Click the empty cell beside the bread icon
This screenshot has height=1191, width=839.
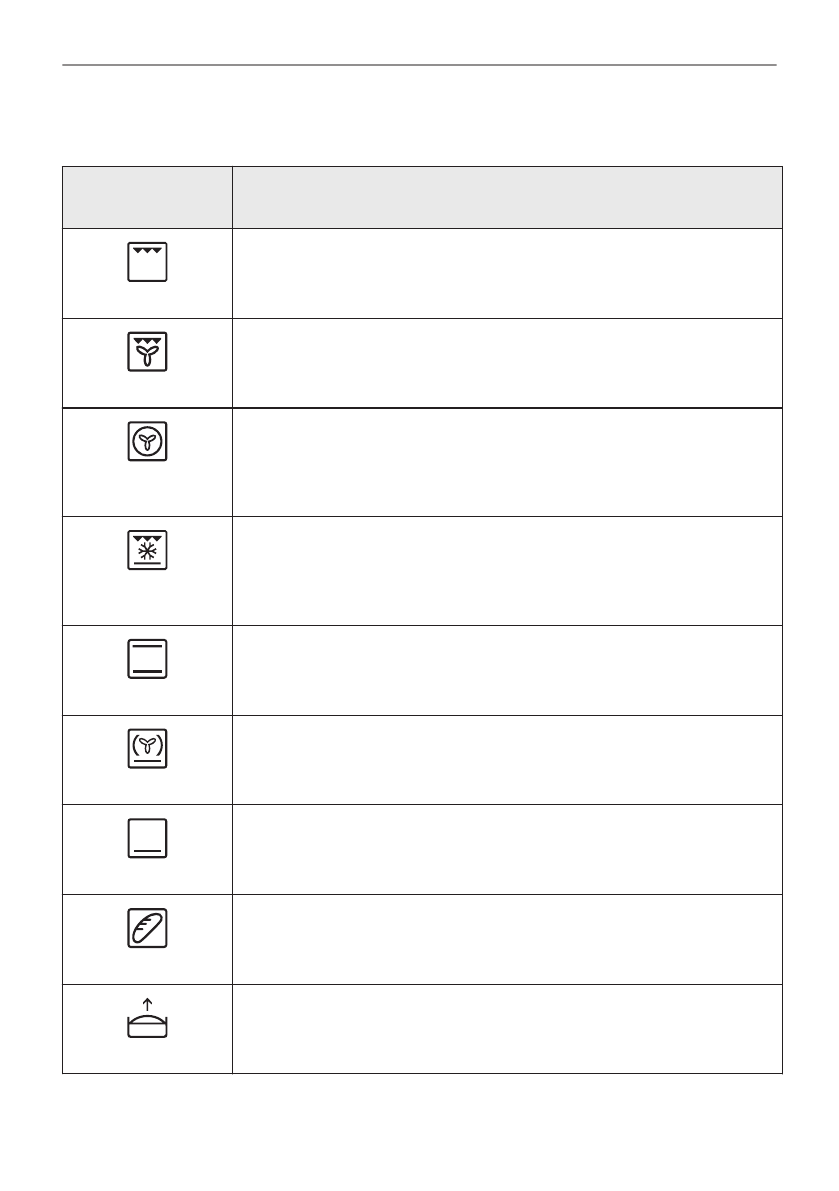coord(506,939)
